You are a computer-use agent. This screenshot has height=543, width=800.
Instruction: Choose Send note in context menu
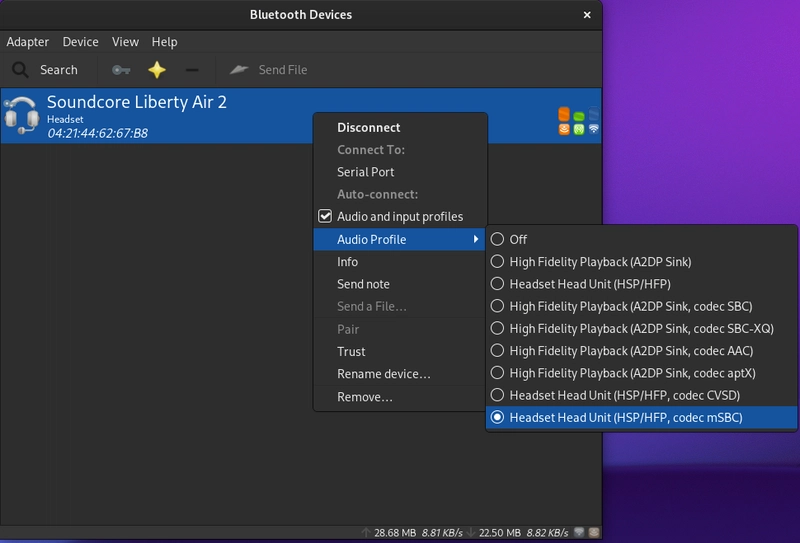click(400, 284)
